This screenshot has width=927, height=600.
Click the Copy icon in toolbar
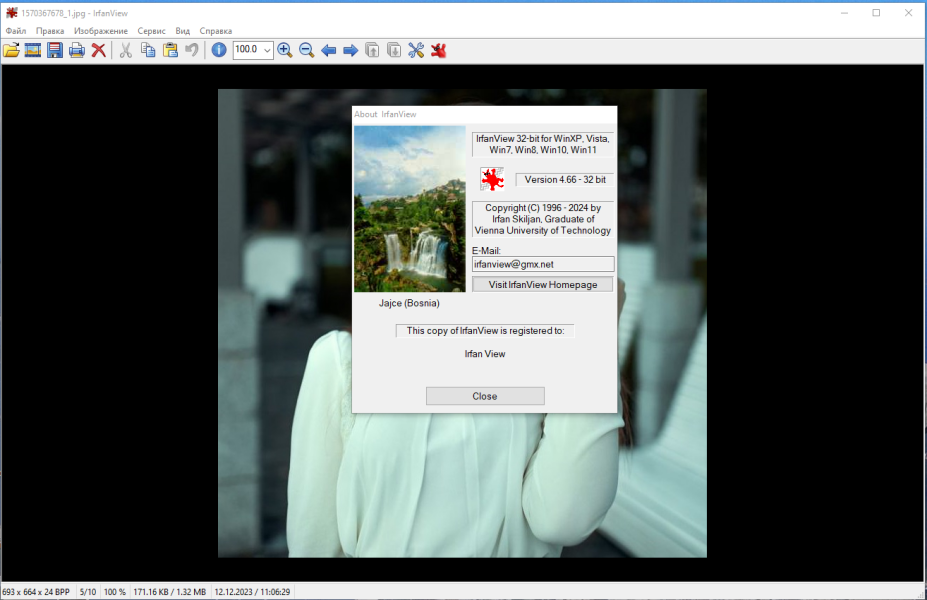(148, 50)
